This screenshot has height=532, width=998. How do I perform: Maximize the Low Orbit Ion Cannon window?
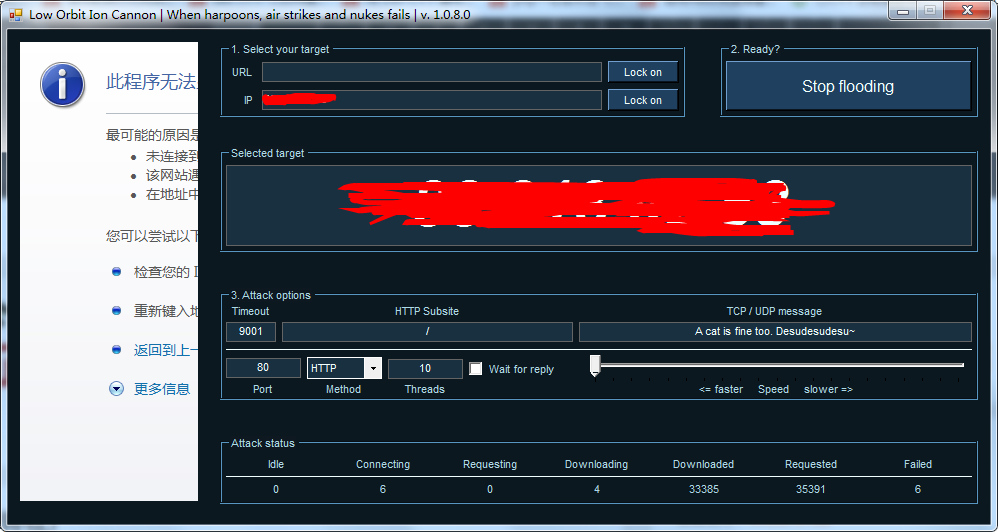pos(930,10)
